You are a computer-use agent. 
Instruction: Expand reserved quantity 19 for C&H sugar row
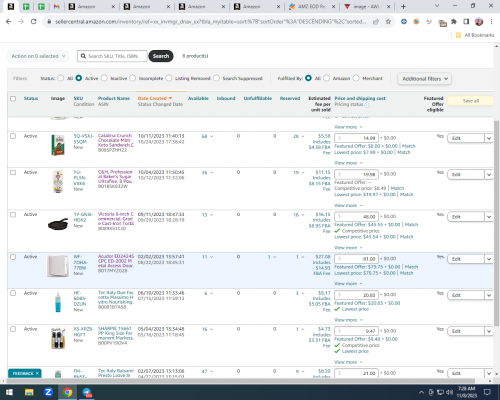coord(299,172)
